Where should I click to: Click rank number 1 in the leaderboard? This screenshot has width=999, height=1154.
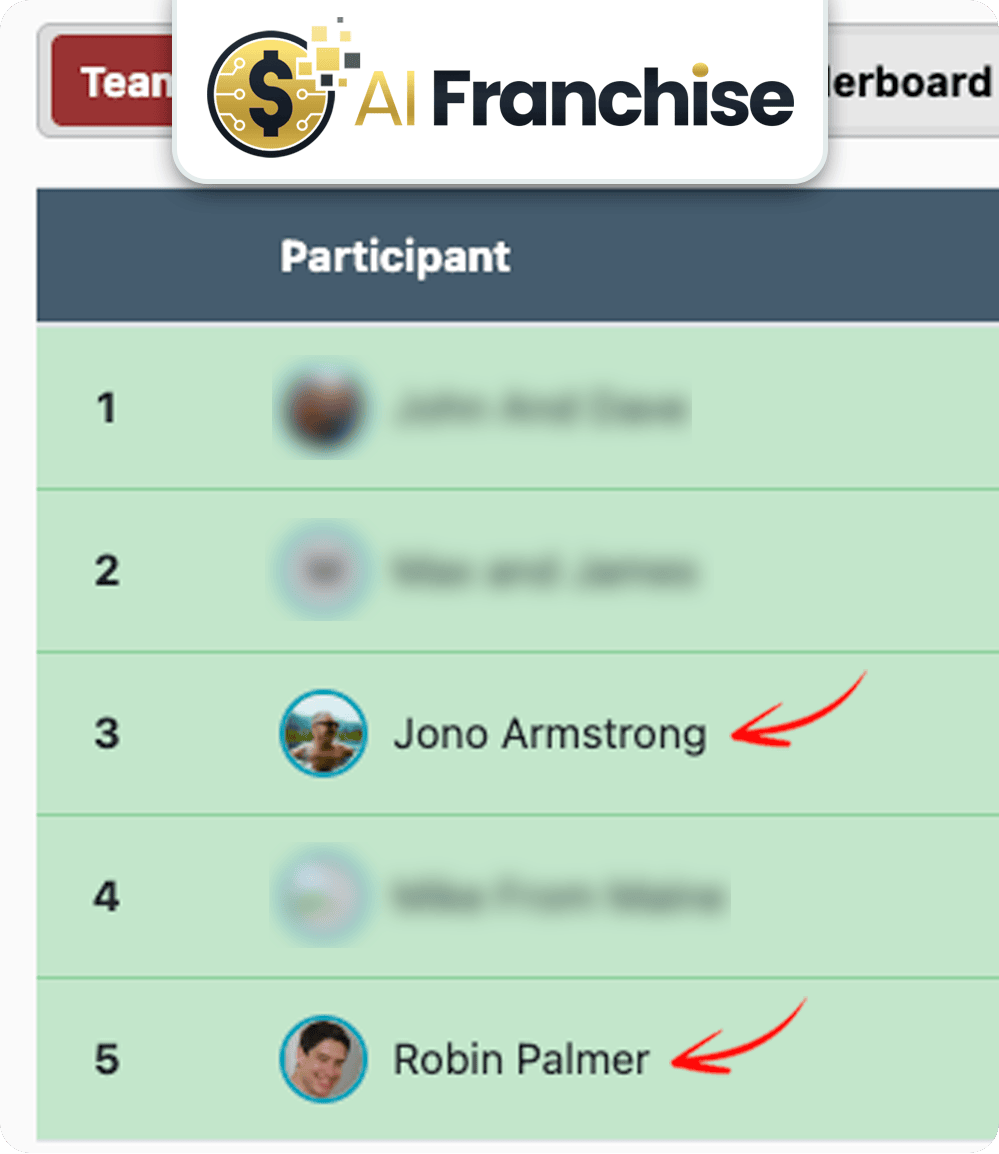pyautogui.click(x=107, y=408)
